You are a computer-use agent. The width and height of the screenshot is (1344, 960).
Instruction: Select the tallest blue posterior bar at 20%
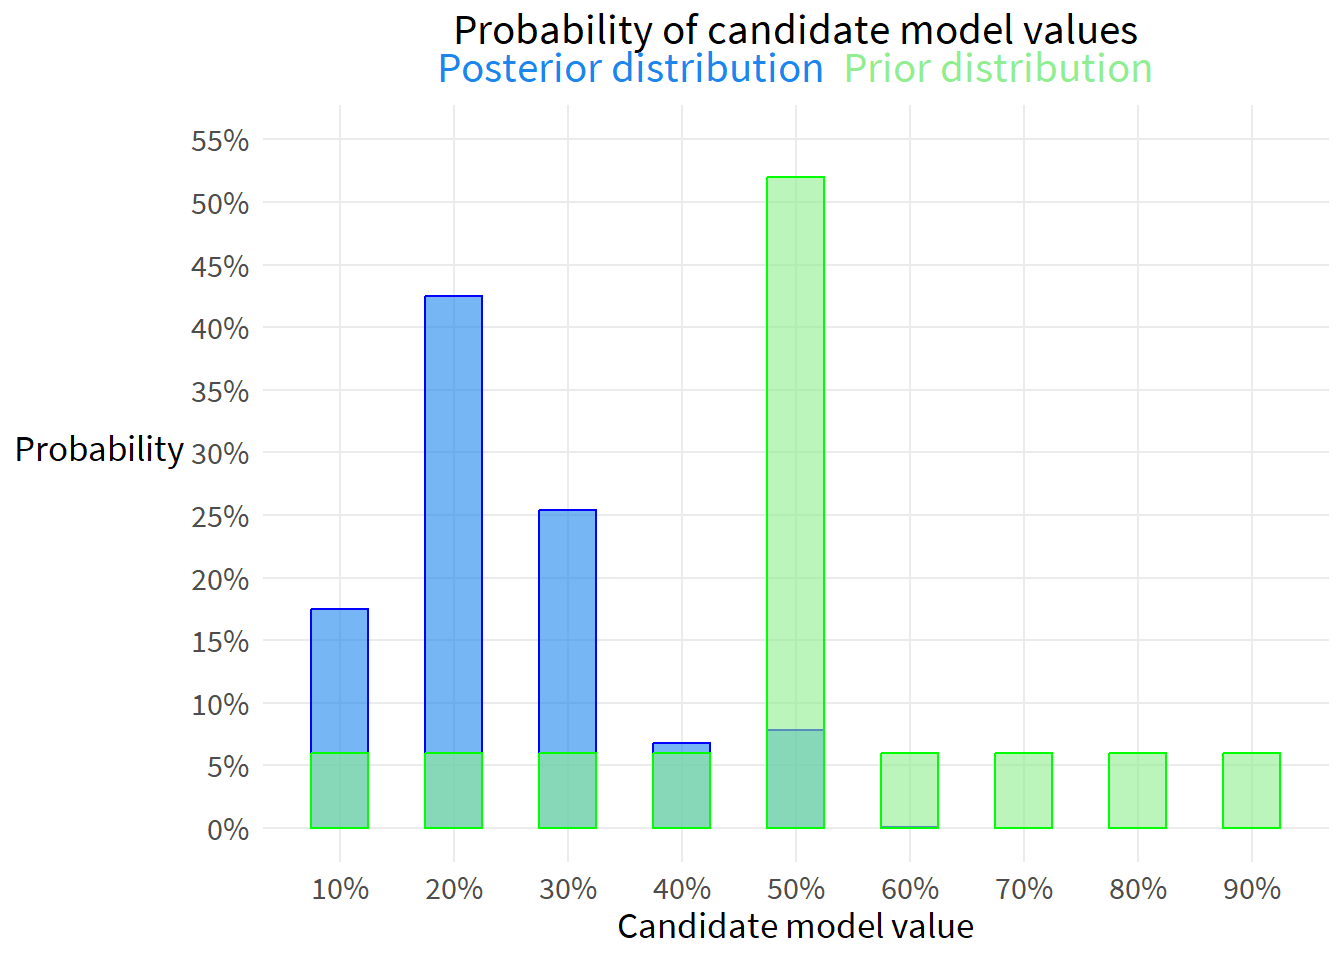coord(453,520)
